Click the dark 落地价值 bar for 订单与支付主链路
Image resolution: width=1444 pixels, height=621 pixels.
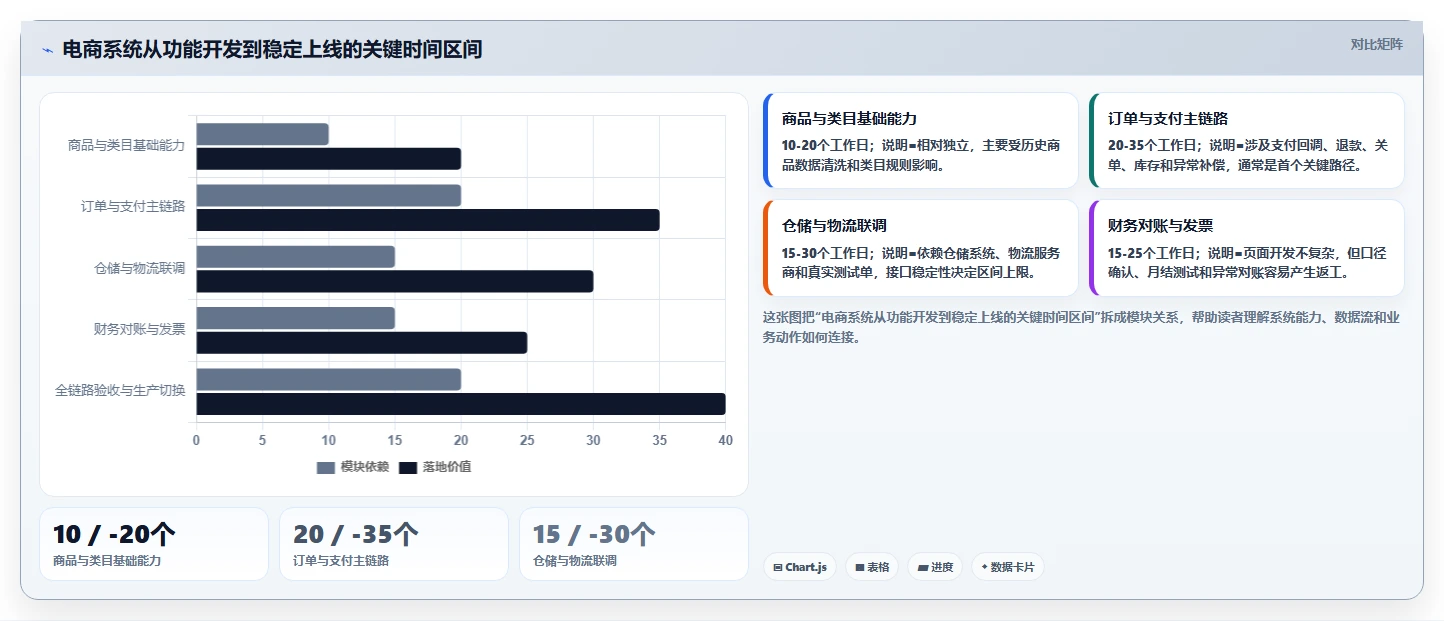click(x=428, y=220)
